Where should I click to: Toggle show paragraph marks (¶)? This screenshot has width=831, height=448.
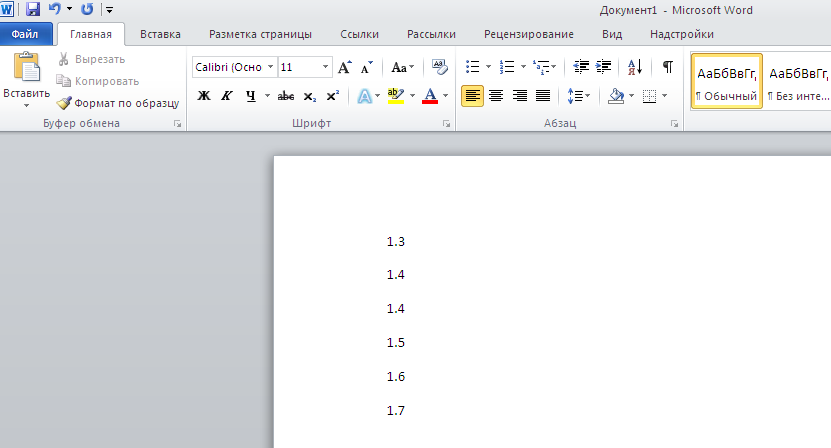point(667,67)
